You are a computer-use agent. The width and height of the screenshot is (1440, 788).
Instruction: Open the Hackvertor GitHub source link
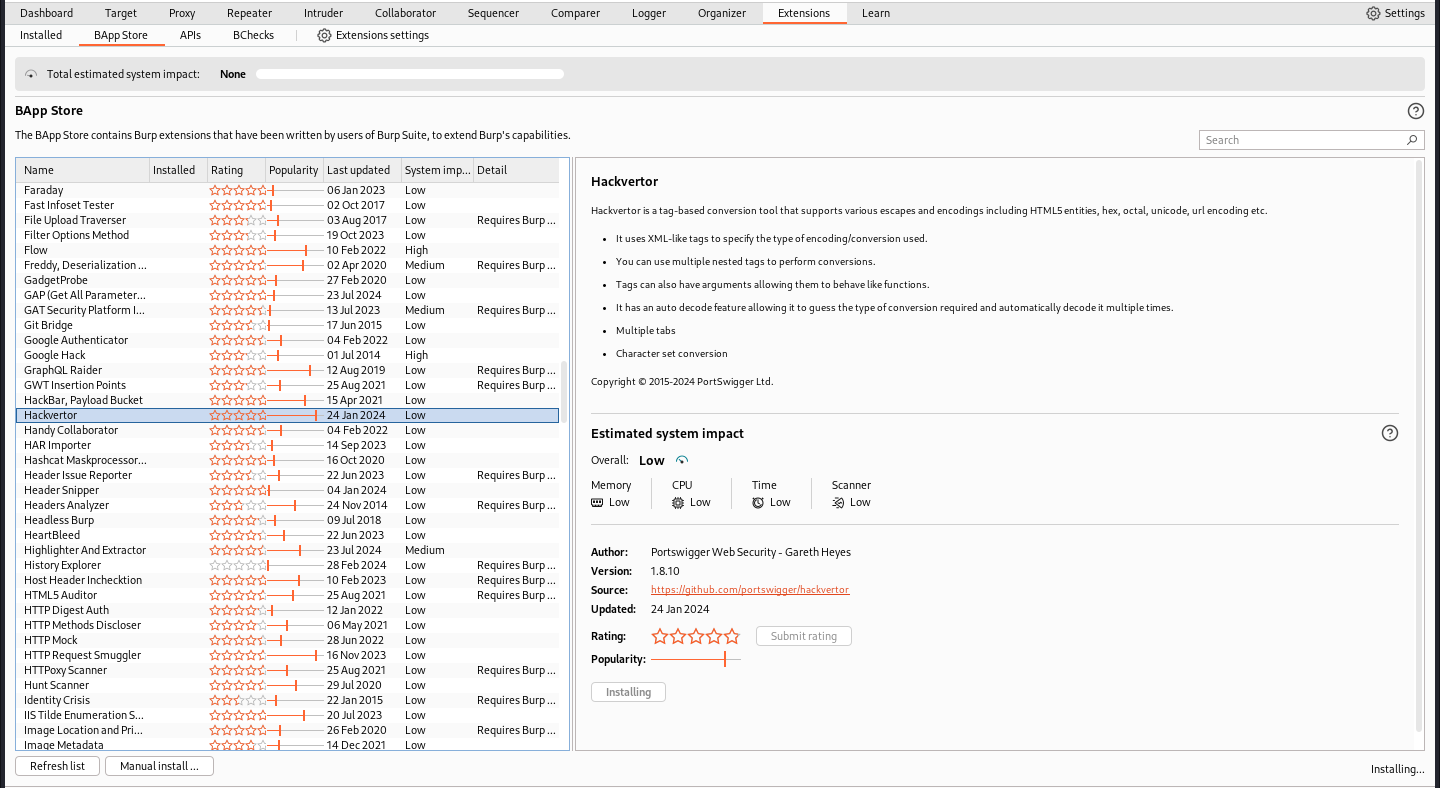pyautogui.click(x=750, y=590)
